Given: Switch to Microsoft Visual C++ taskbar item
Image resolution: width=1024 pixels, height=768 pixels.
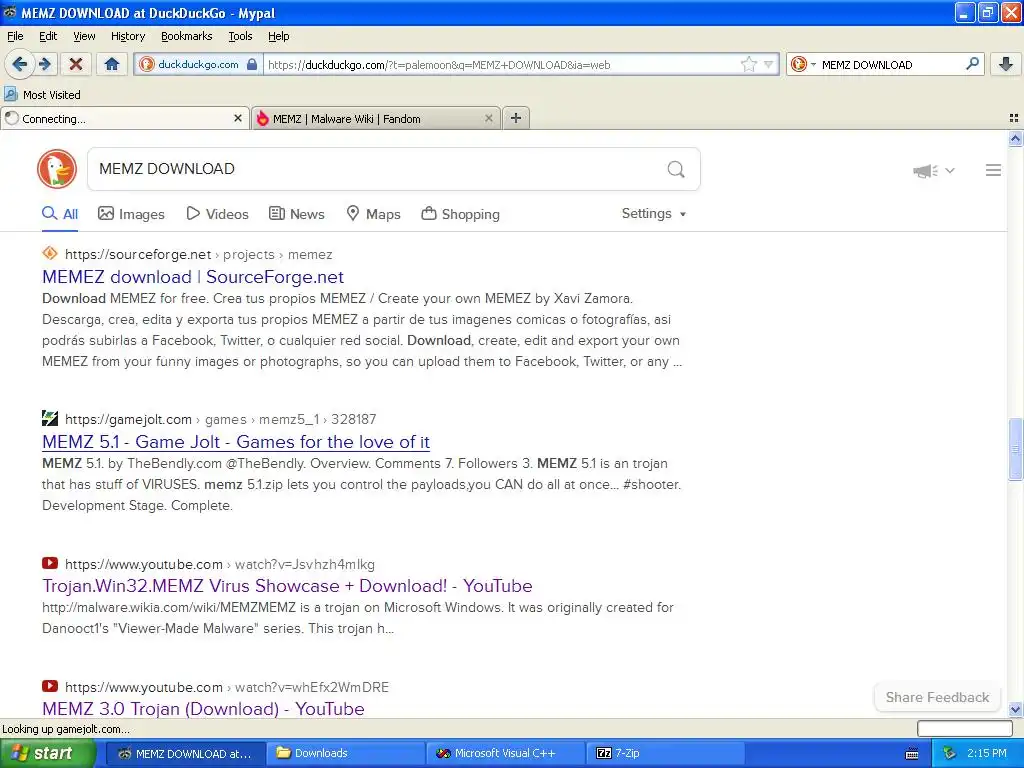Looking at the screenshot, I should point(505,753).
